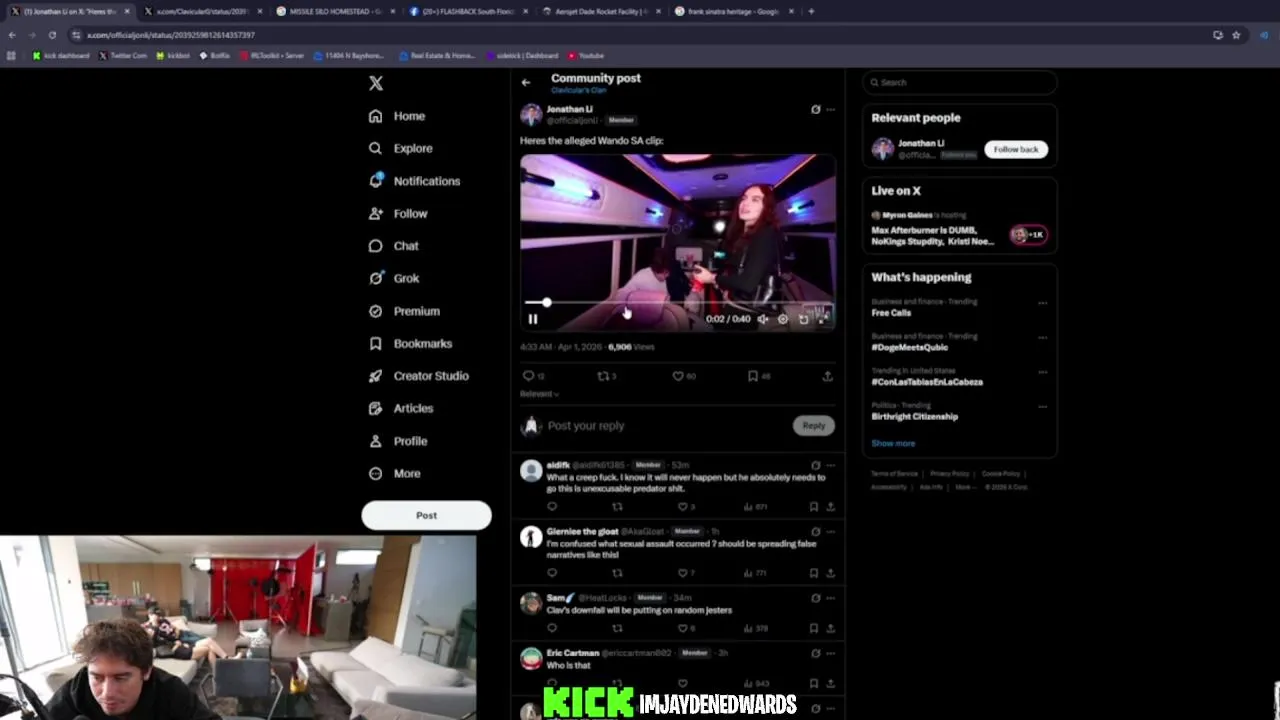The width and height of the screenshot is (1280, 720).
Task: Click the X logo in the sidebar
Action: coord(376,84)
